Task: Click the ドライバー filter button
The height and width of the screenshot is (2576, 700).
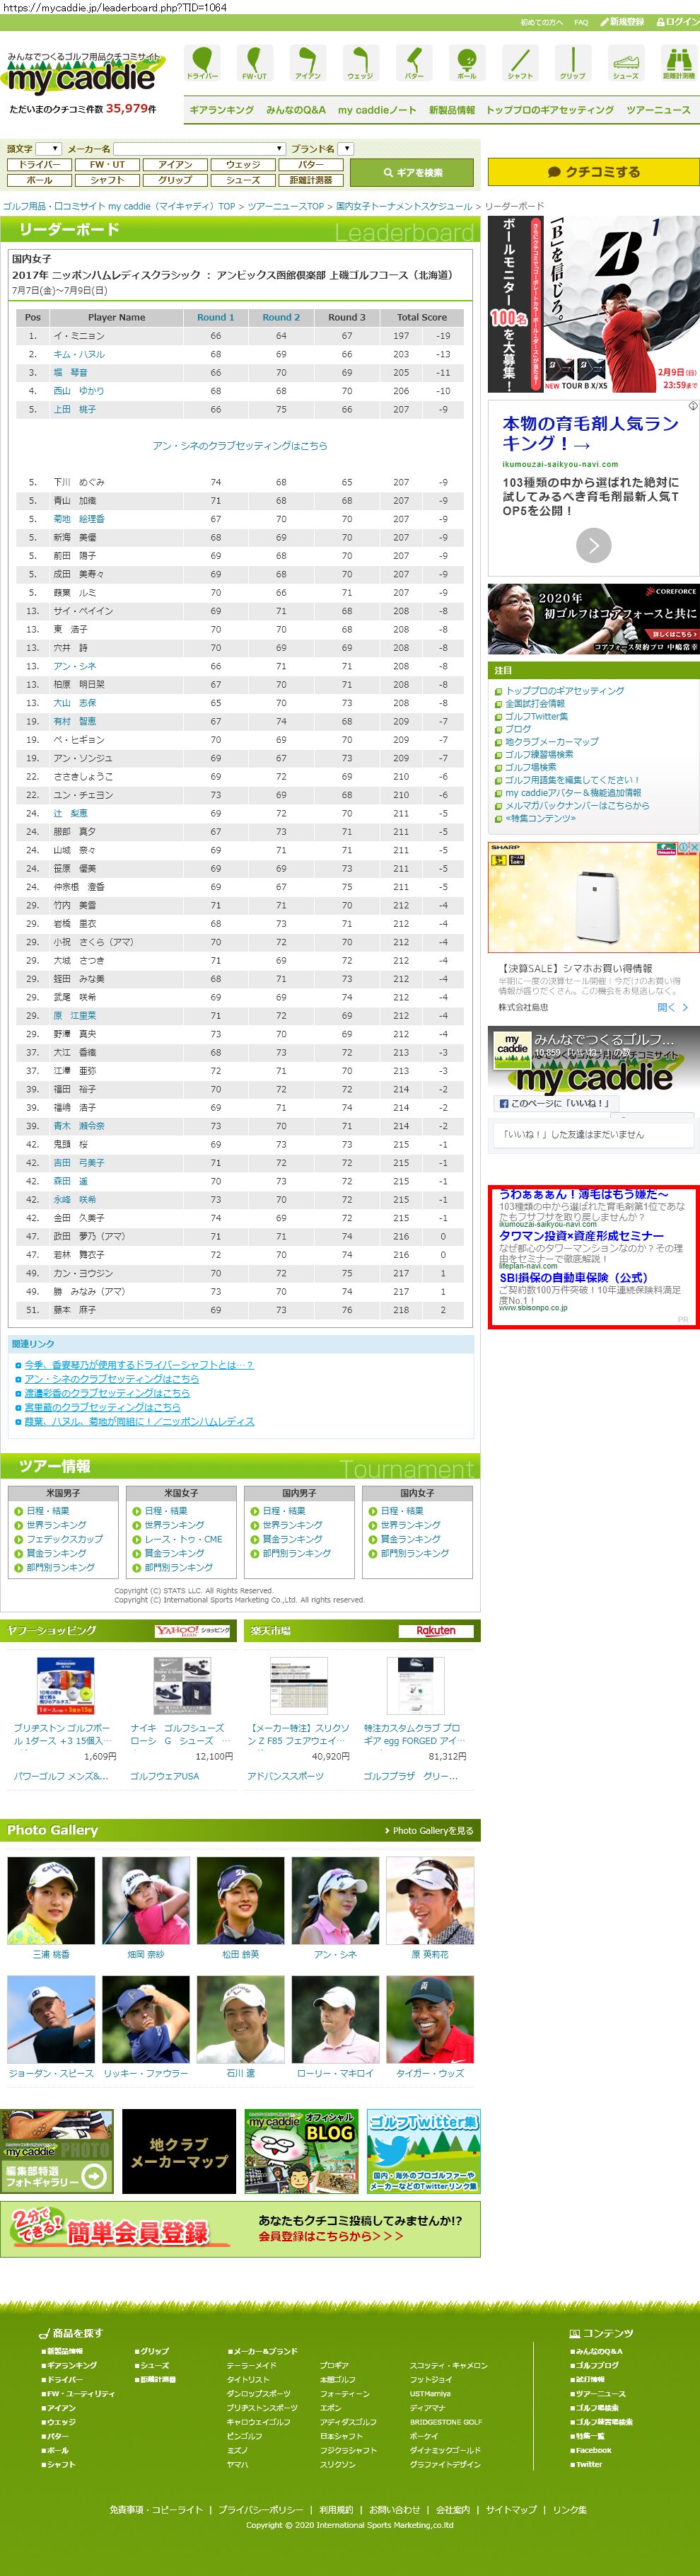Action: coord(40,164)
